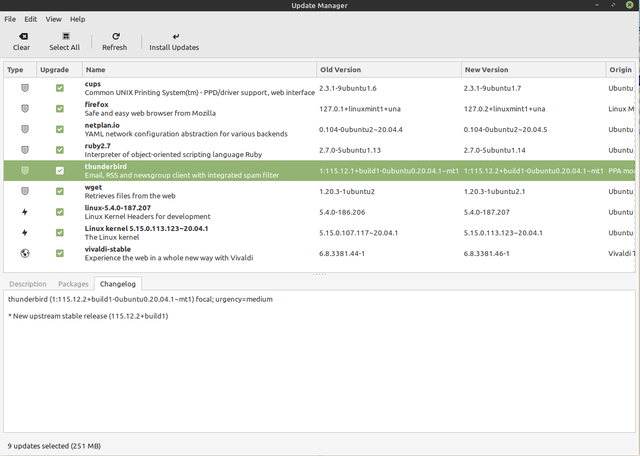
Task: Click new version 6.8.3381.46-1
Action: (x=487, y=254)
